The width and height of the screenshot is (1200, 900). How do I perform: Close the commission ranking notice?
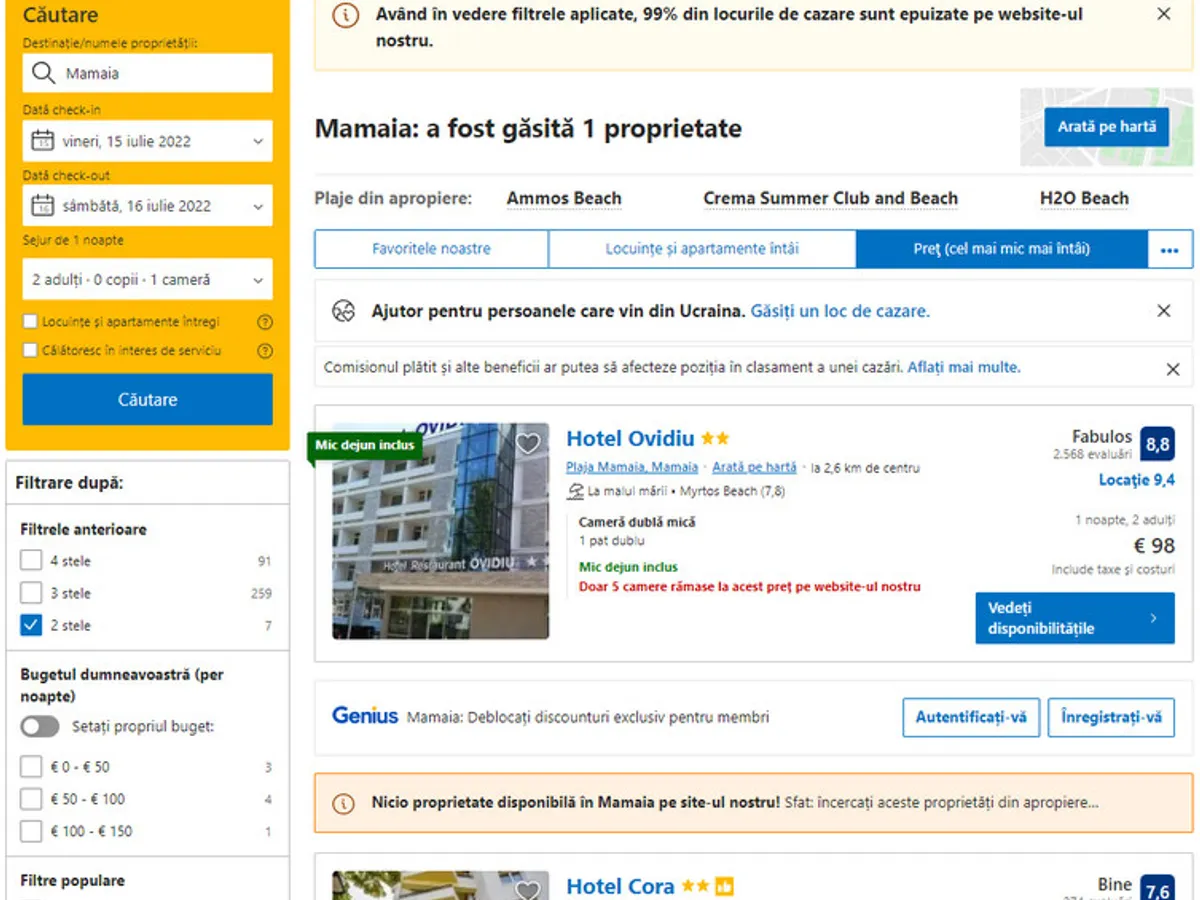tap(1173, 369)
